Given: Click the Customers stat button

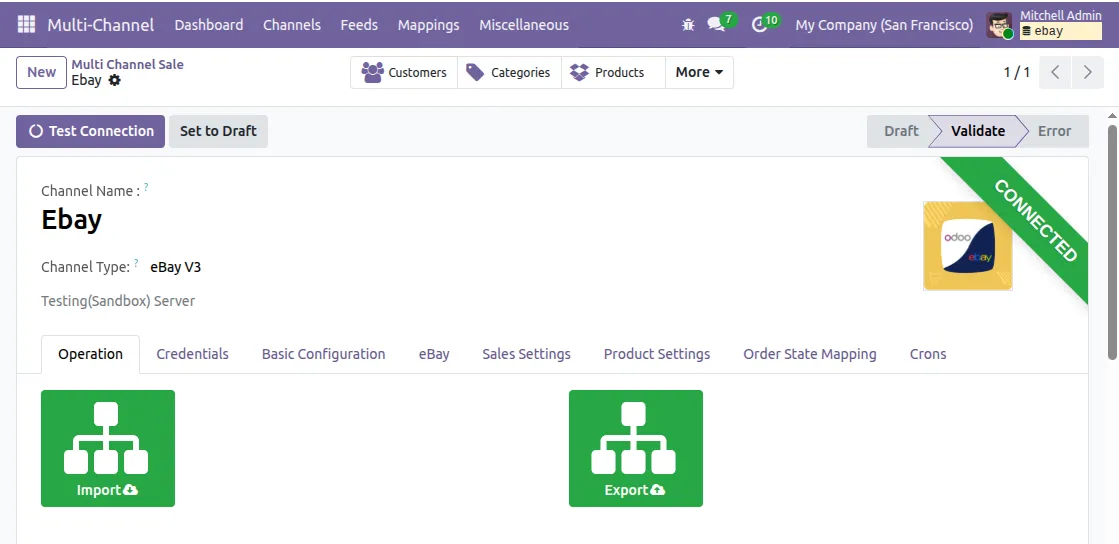Looking at the screenshot, I should [x=404, y=72].
